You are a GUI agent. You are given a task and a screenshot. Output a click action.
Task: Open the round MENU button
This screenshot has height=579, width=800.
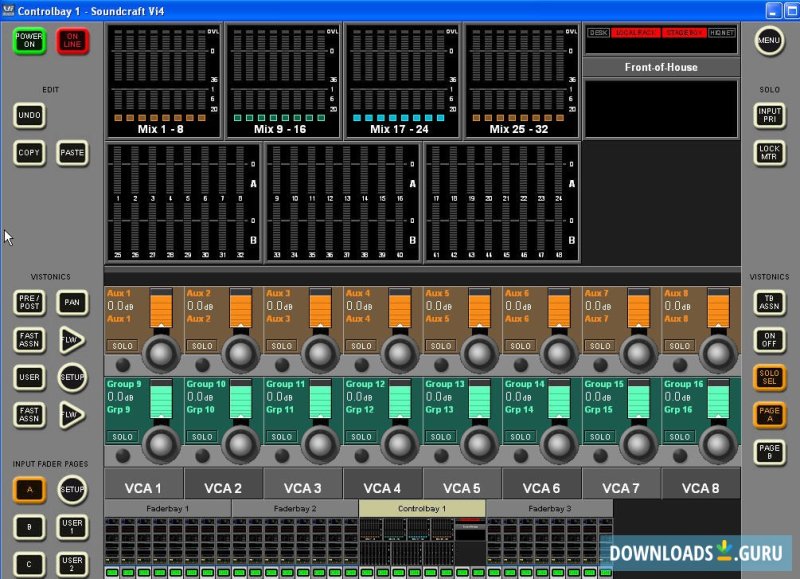(x=769, y=40)
